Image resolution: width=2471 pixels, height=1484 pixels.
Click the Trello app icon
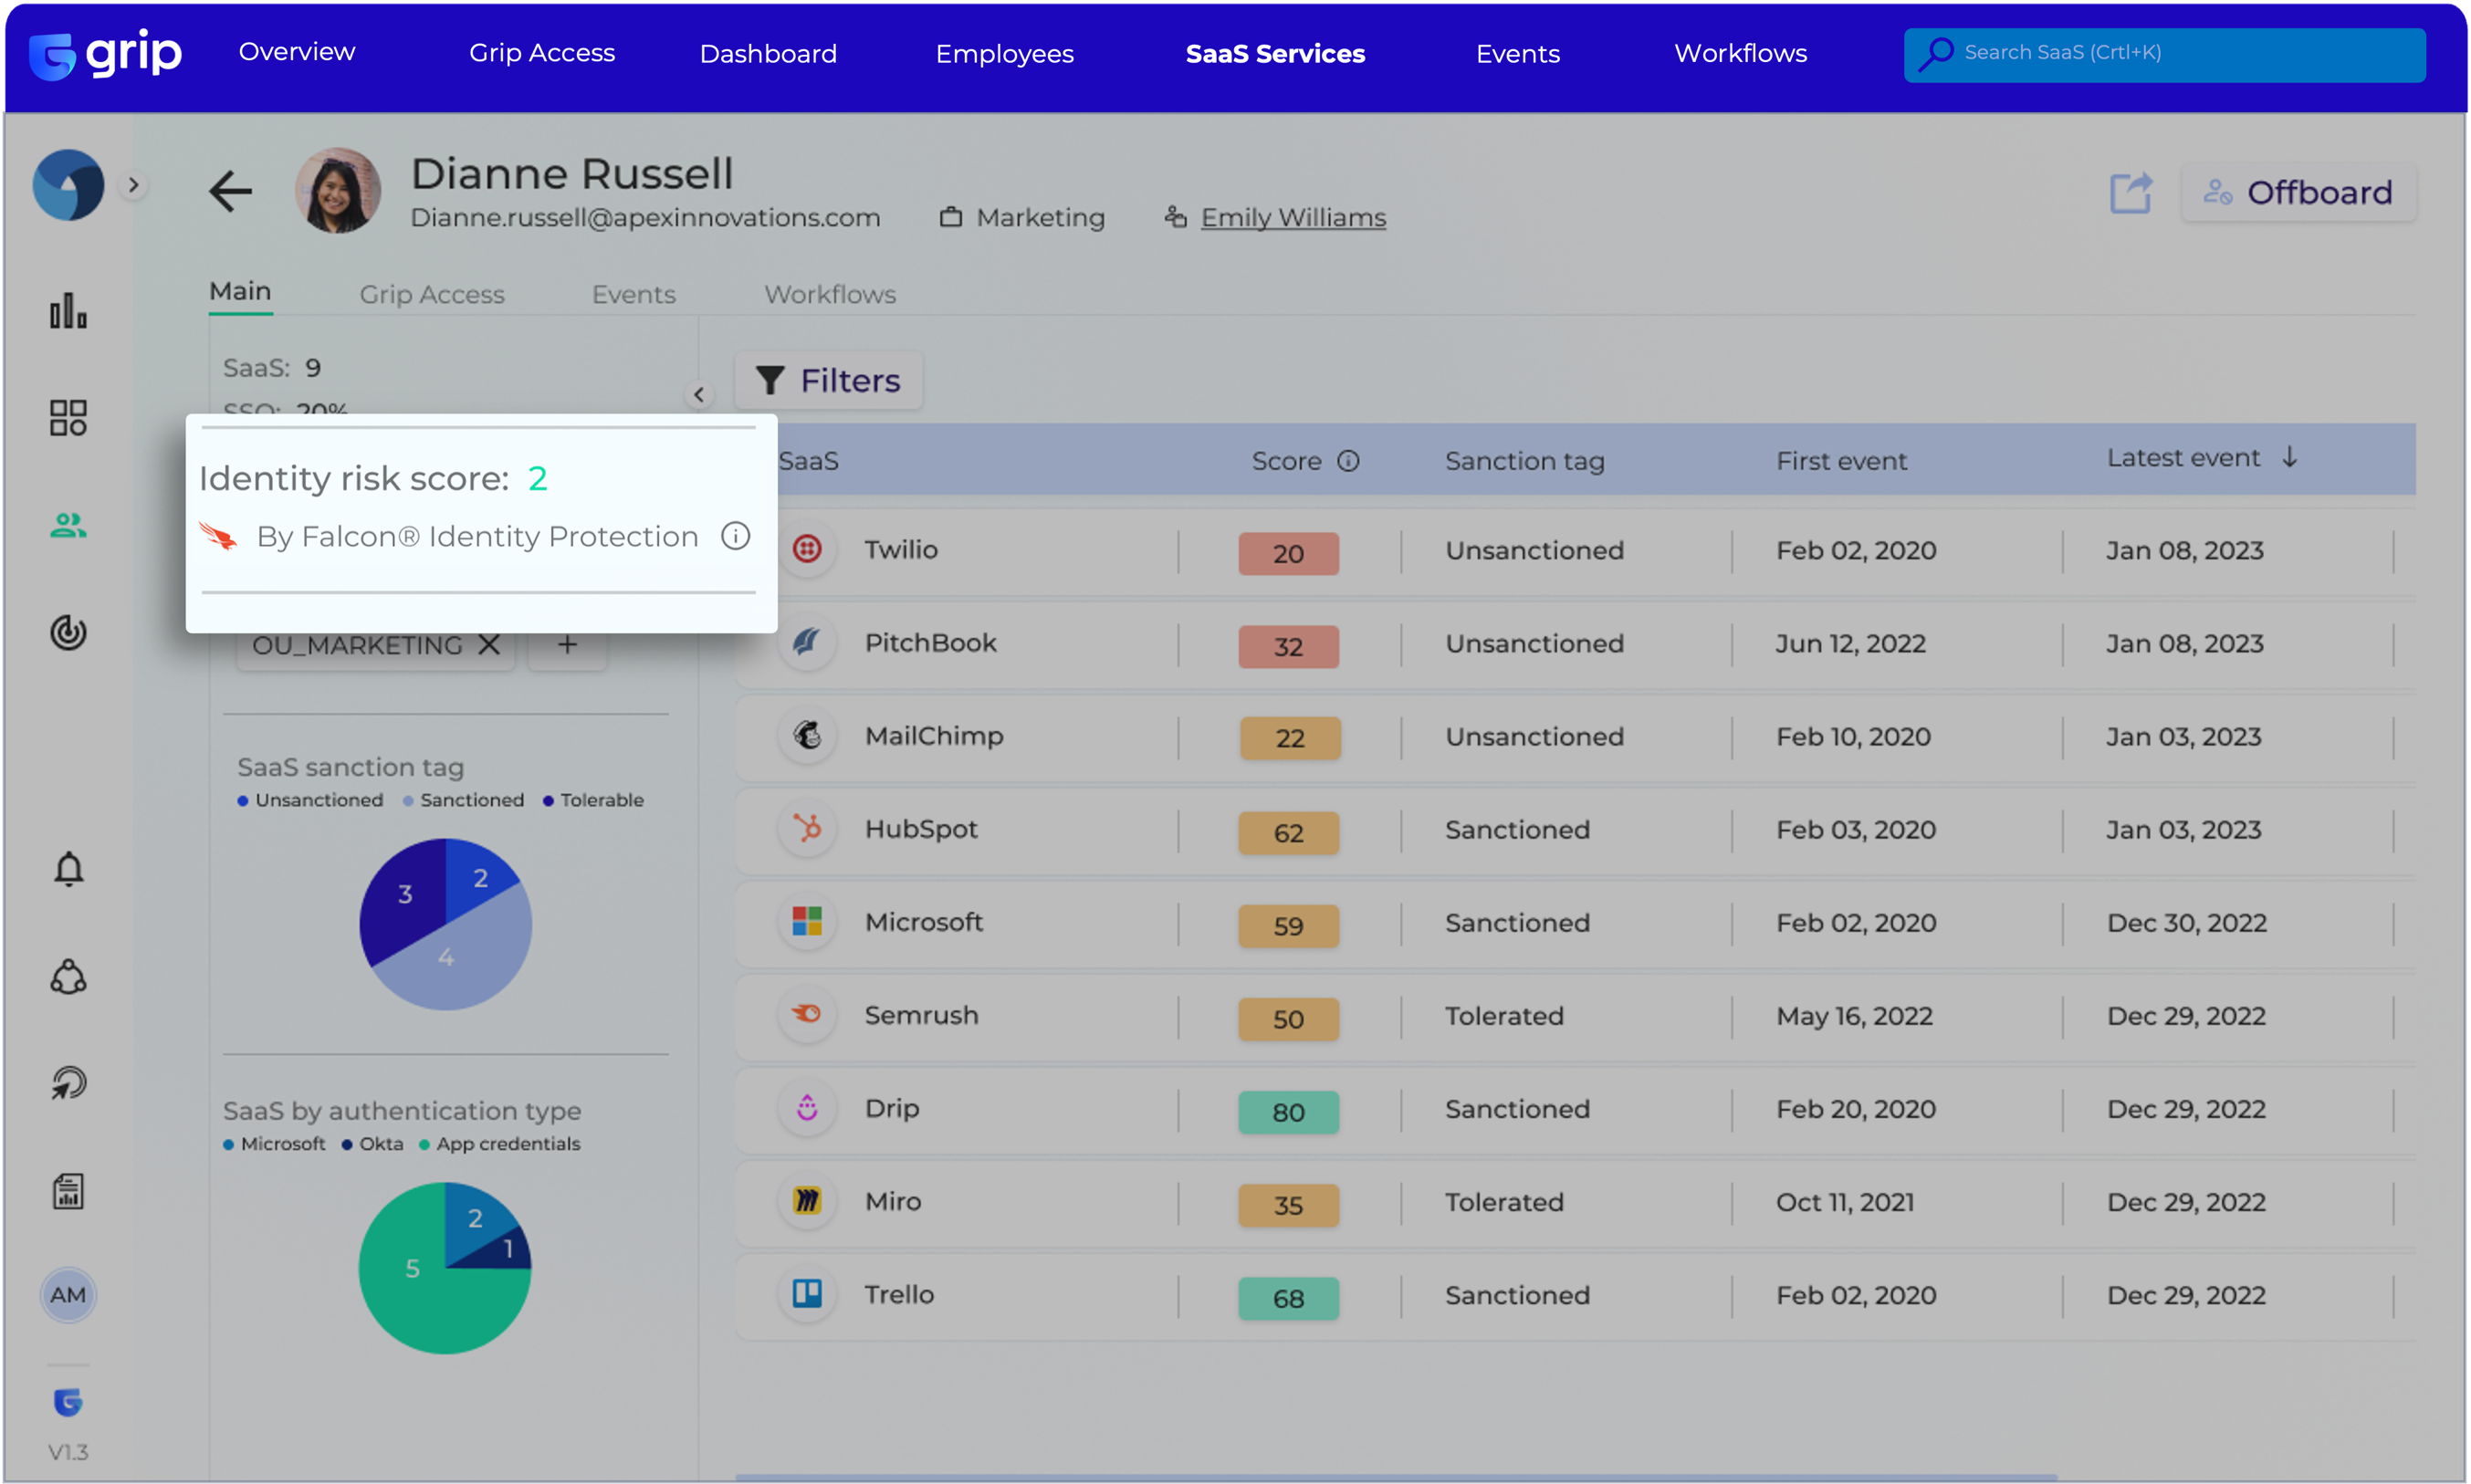(x=807, y=1294)
